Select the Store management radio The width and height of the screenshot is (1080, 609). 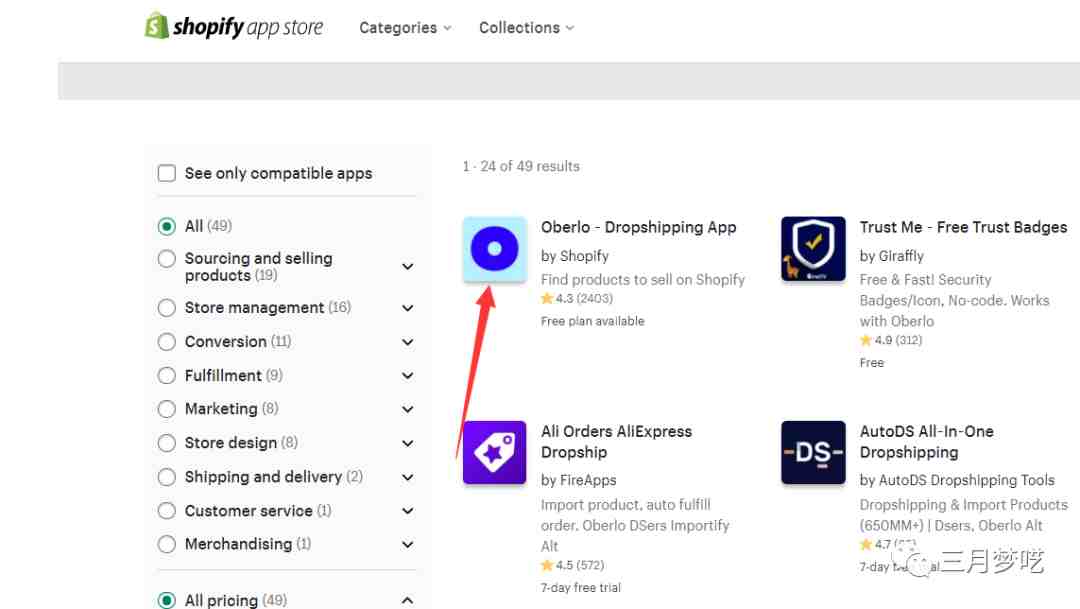click(x=167, y=307)
